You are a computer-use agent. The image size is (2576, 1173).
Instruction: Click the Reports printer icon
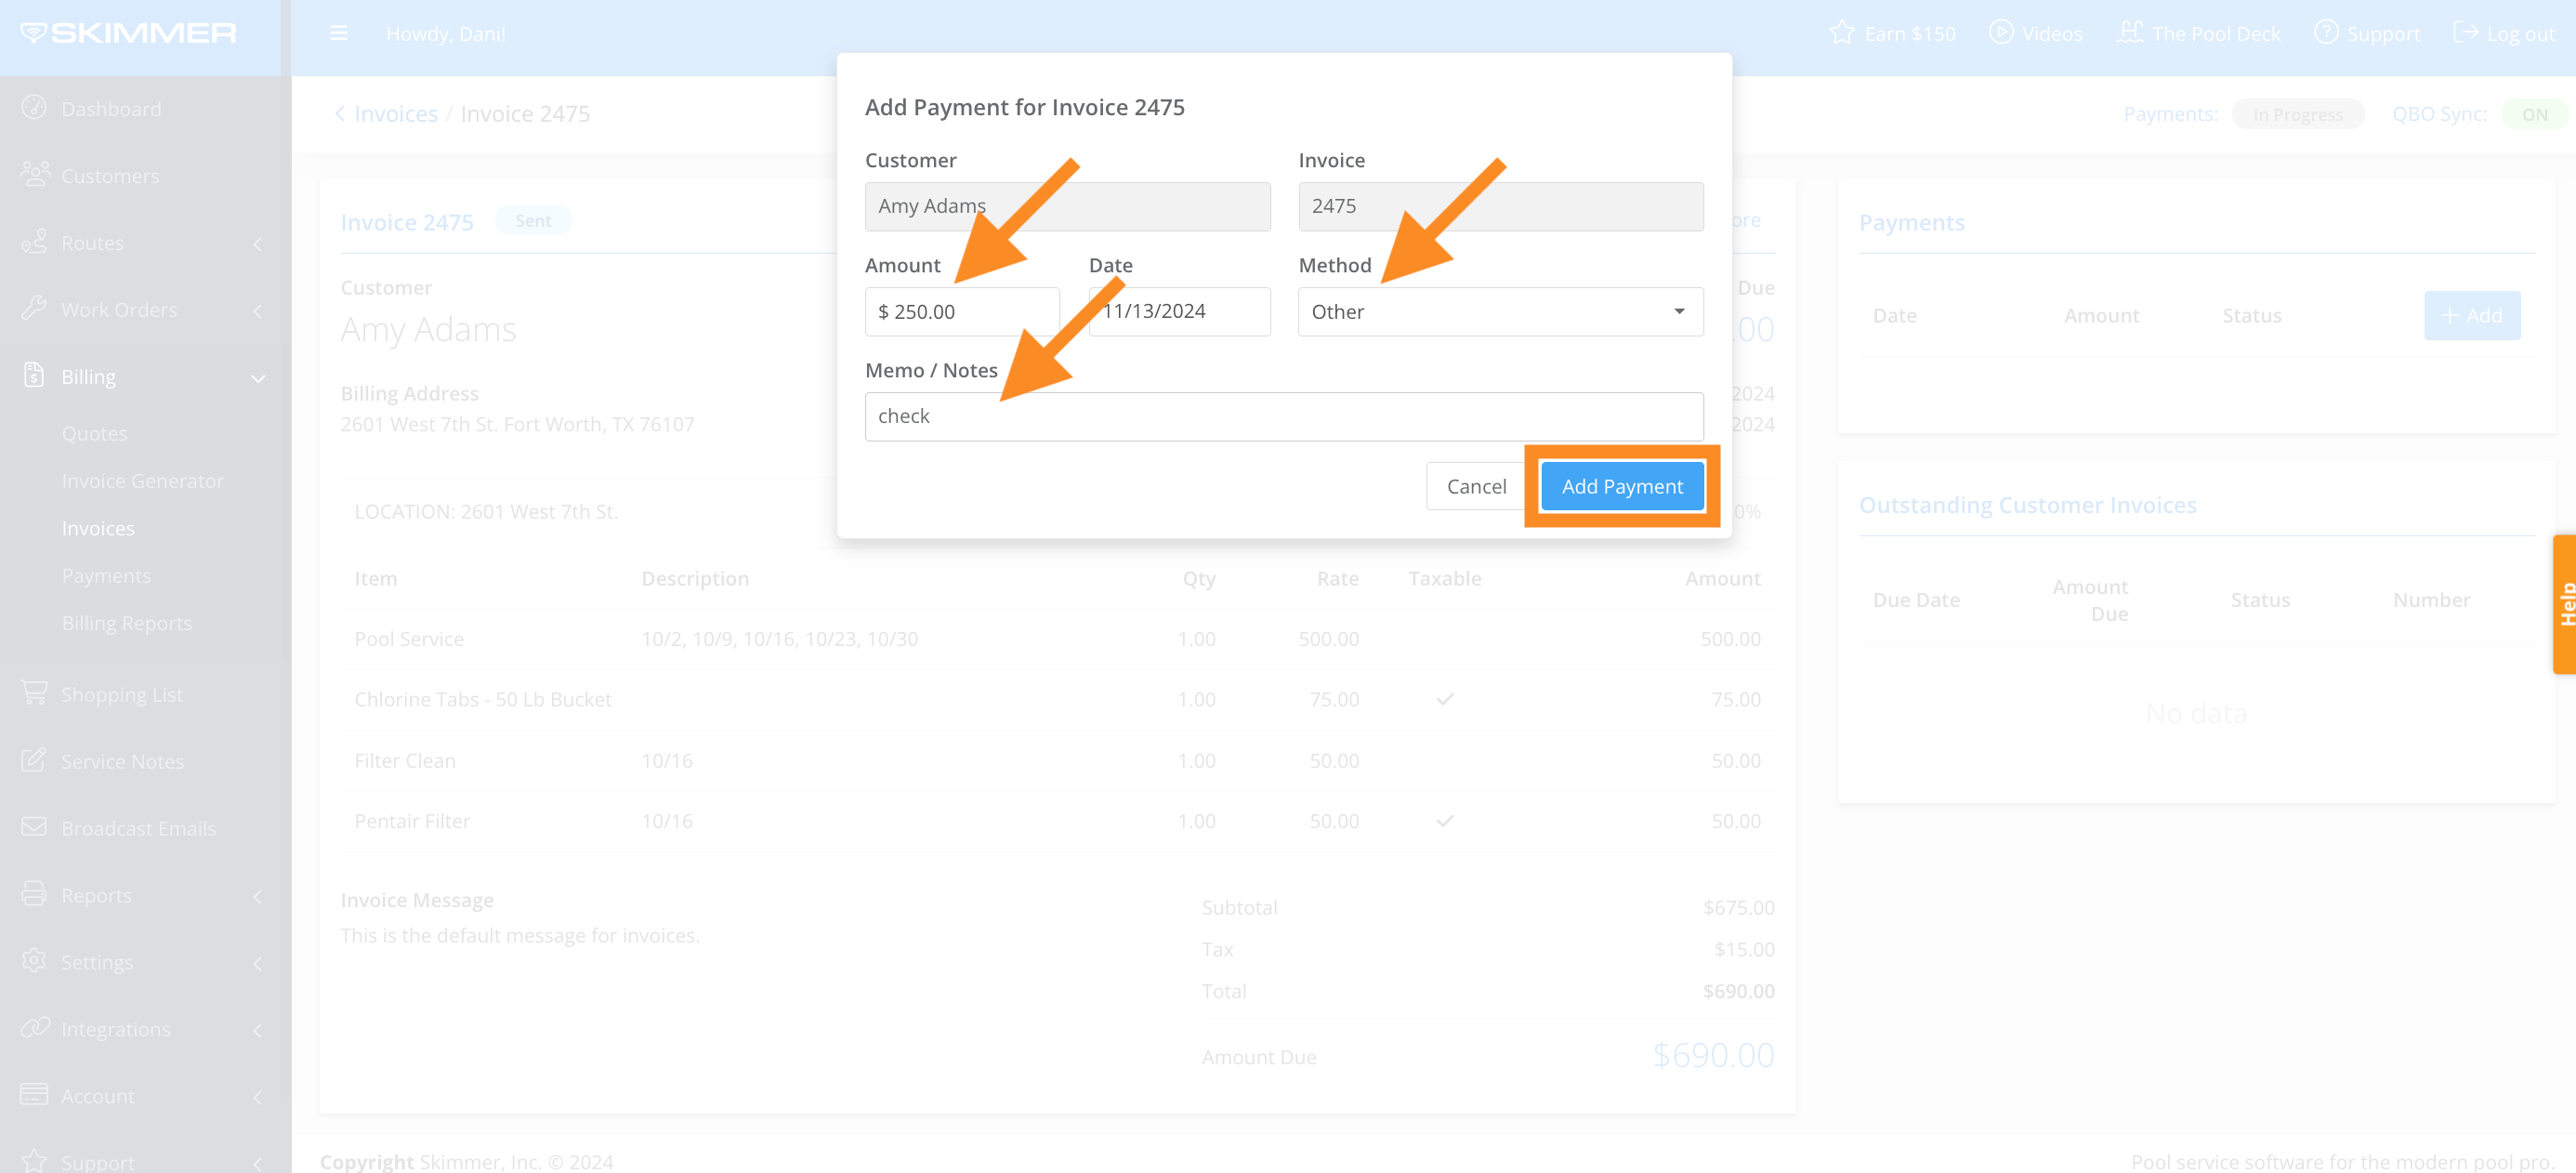point(34,894)
